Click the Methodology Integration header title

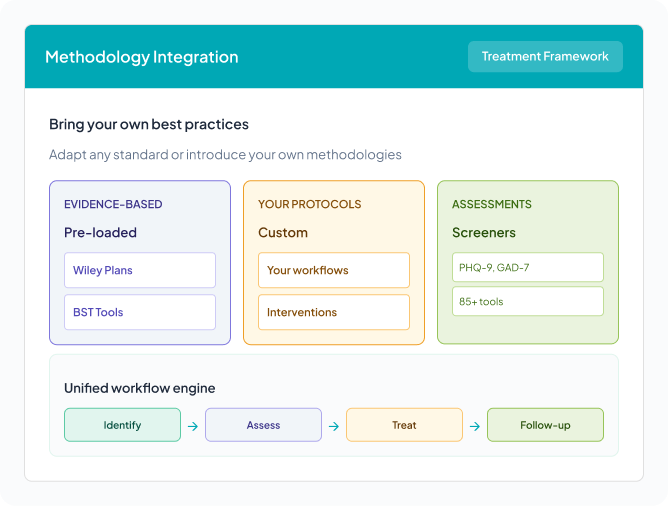(x=142, y=57)
